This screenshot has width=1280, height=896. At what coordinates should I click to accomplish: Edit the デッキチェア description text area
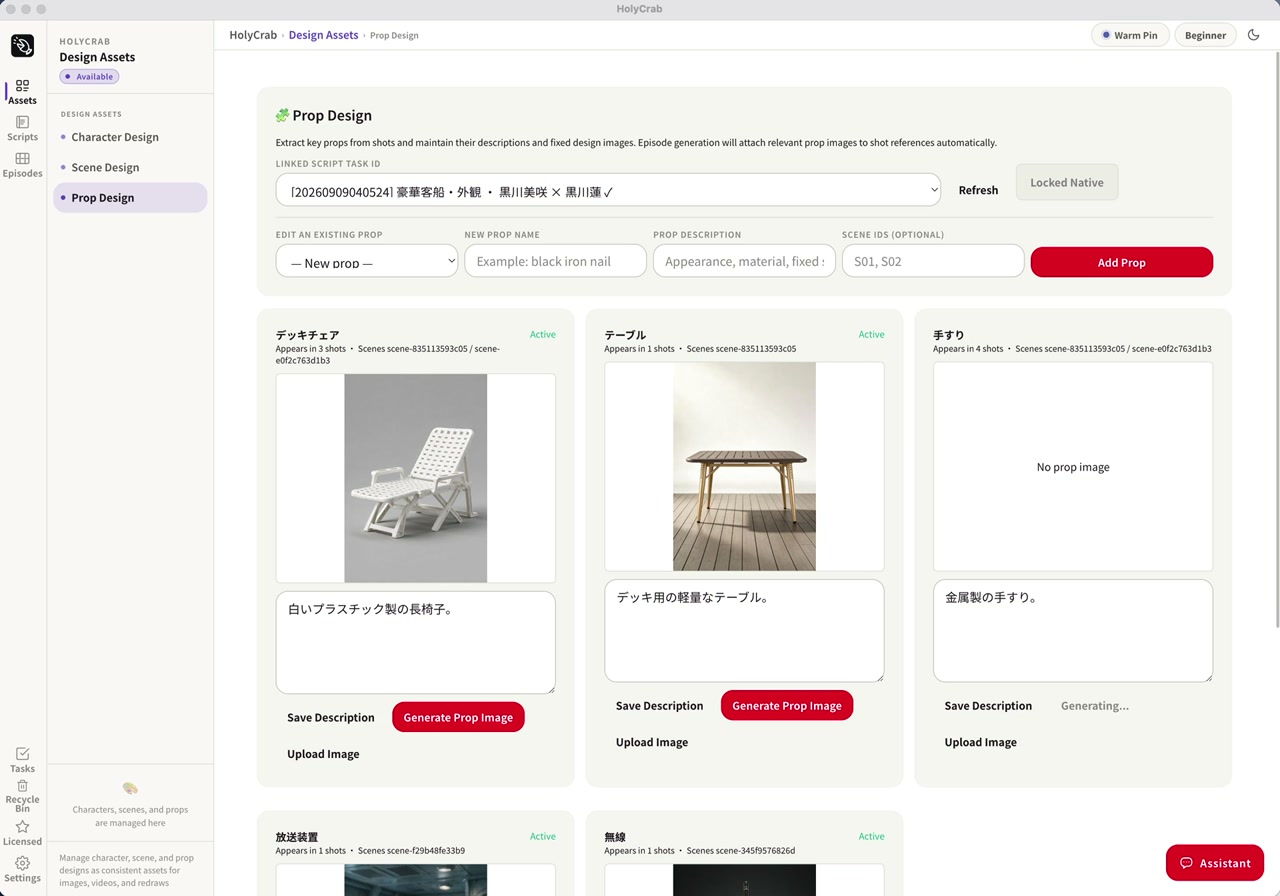click(416, 642)
